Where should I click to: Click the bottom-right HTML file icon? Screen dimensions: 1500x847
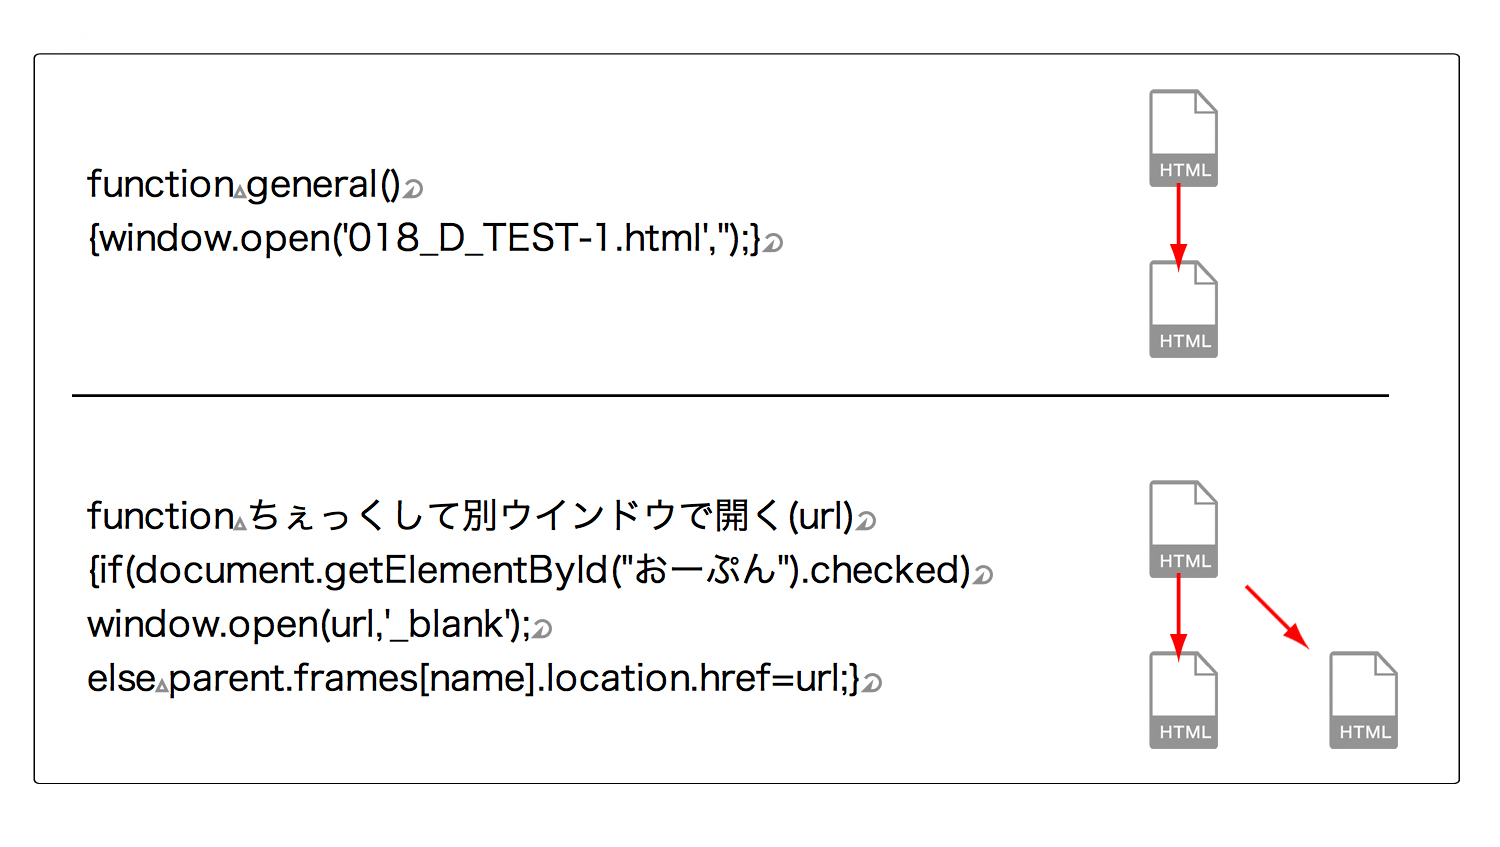tap(1363, 700)
